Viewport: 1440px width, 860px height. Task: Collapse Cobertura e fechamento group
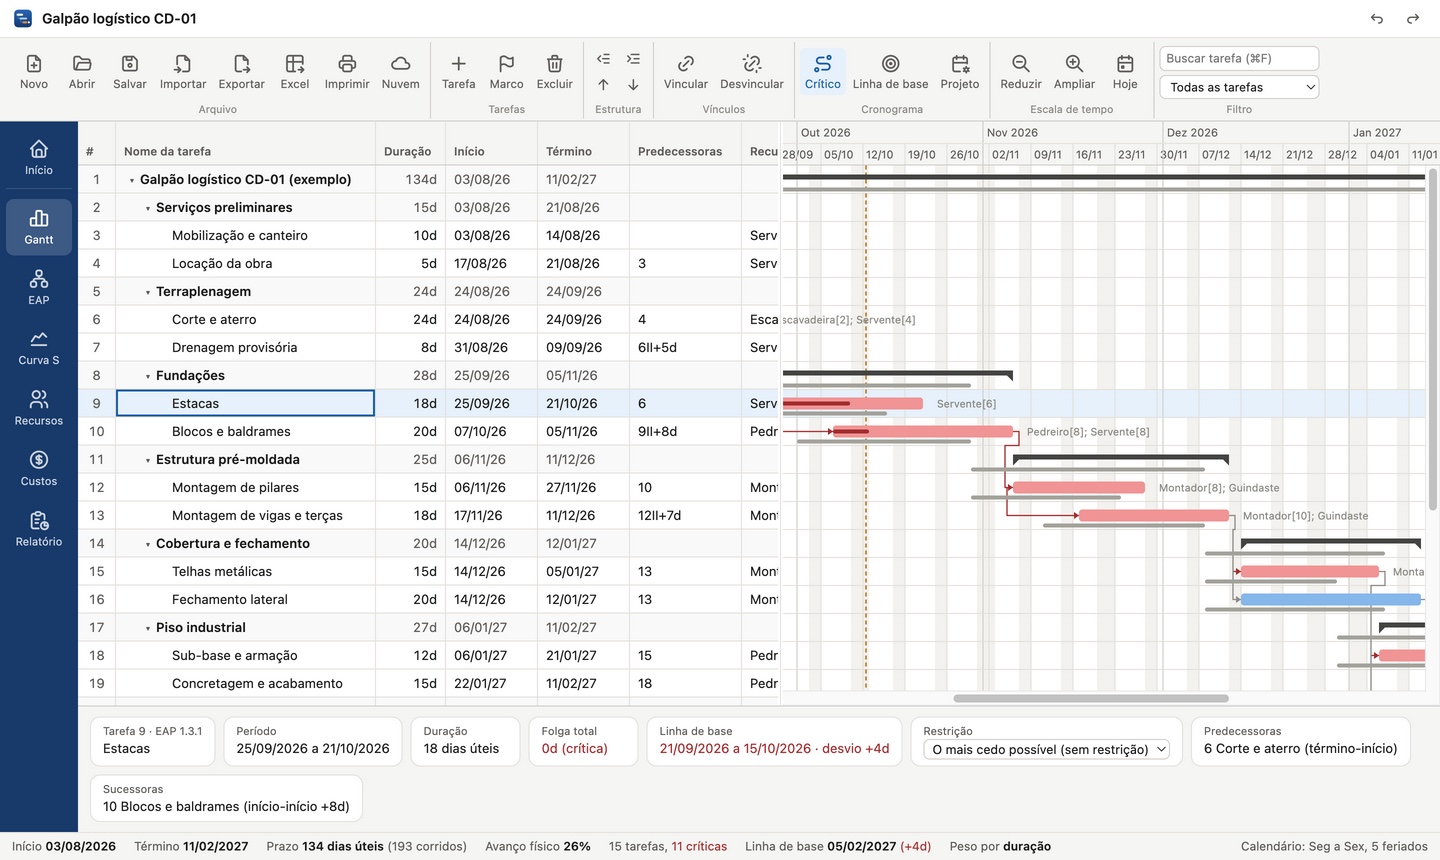point(148,545)
